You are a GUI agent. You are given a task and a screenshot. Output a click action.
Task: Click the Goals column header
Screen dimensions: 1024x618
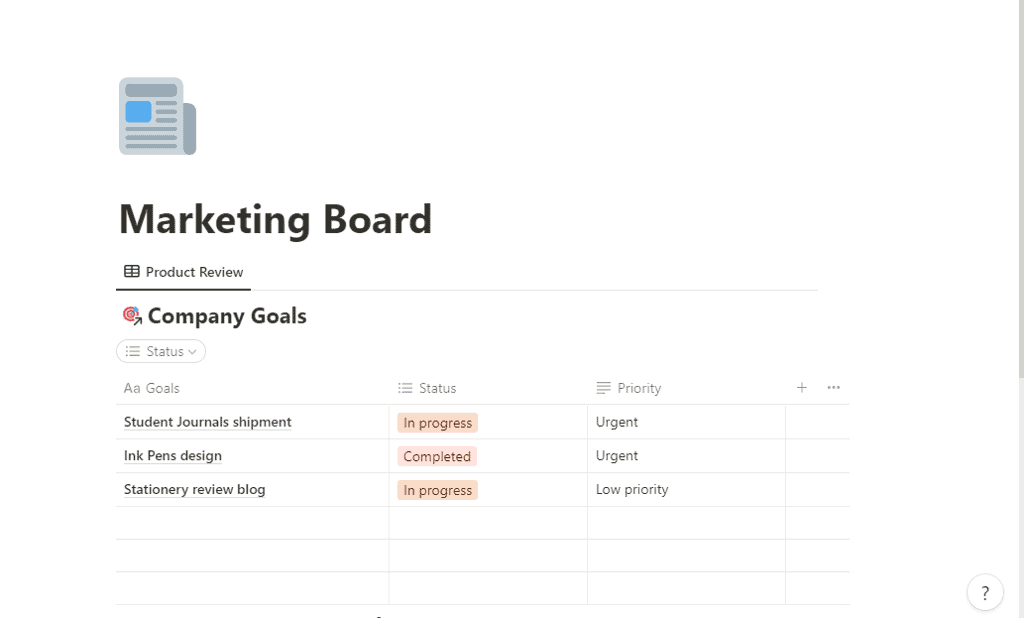(162, 388)
